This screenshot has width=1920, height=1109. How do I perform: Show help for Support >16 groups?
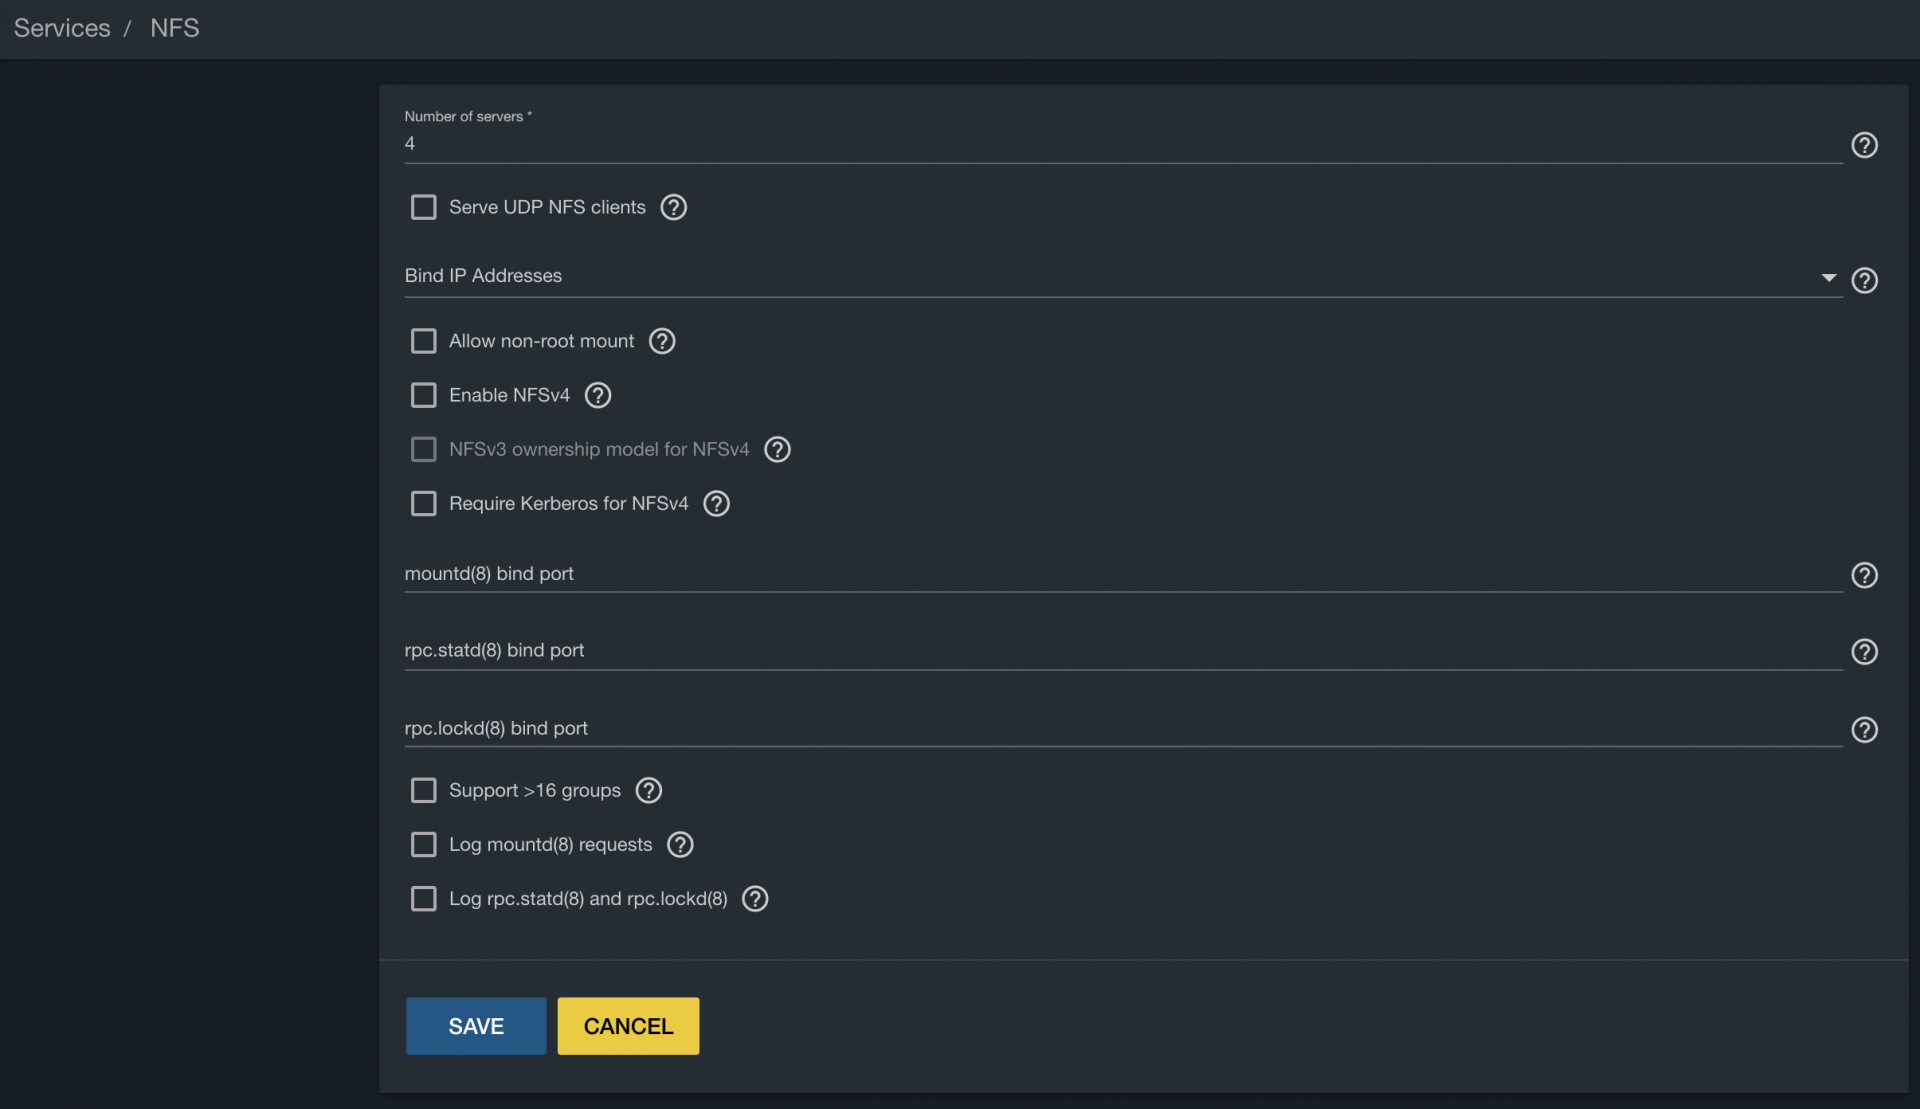[649, 791]
